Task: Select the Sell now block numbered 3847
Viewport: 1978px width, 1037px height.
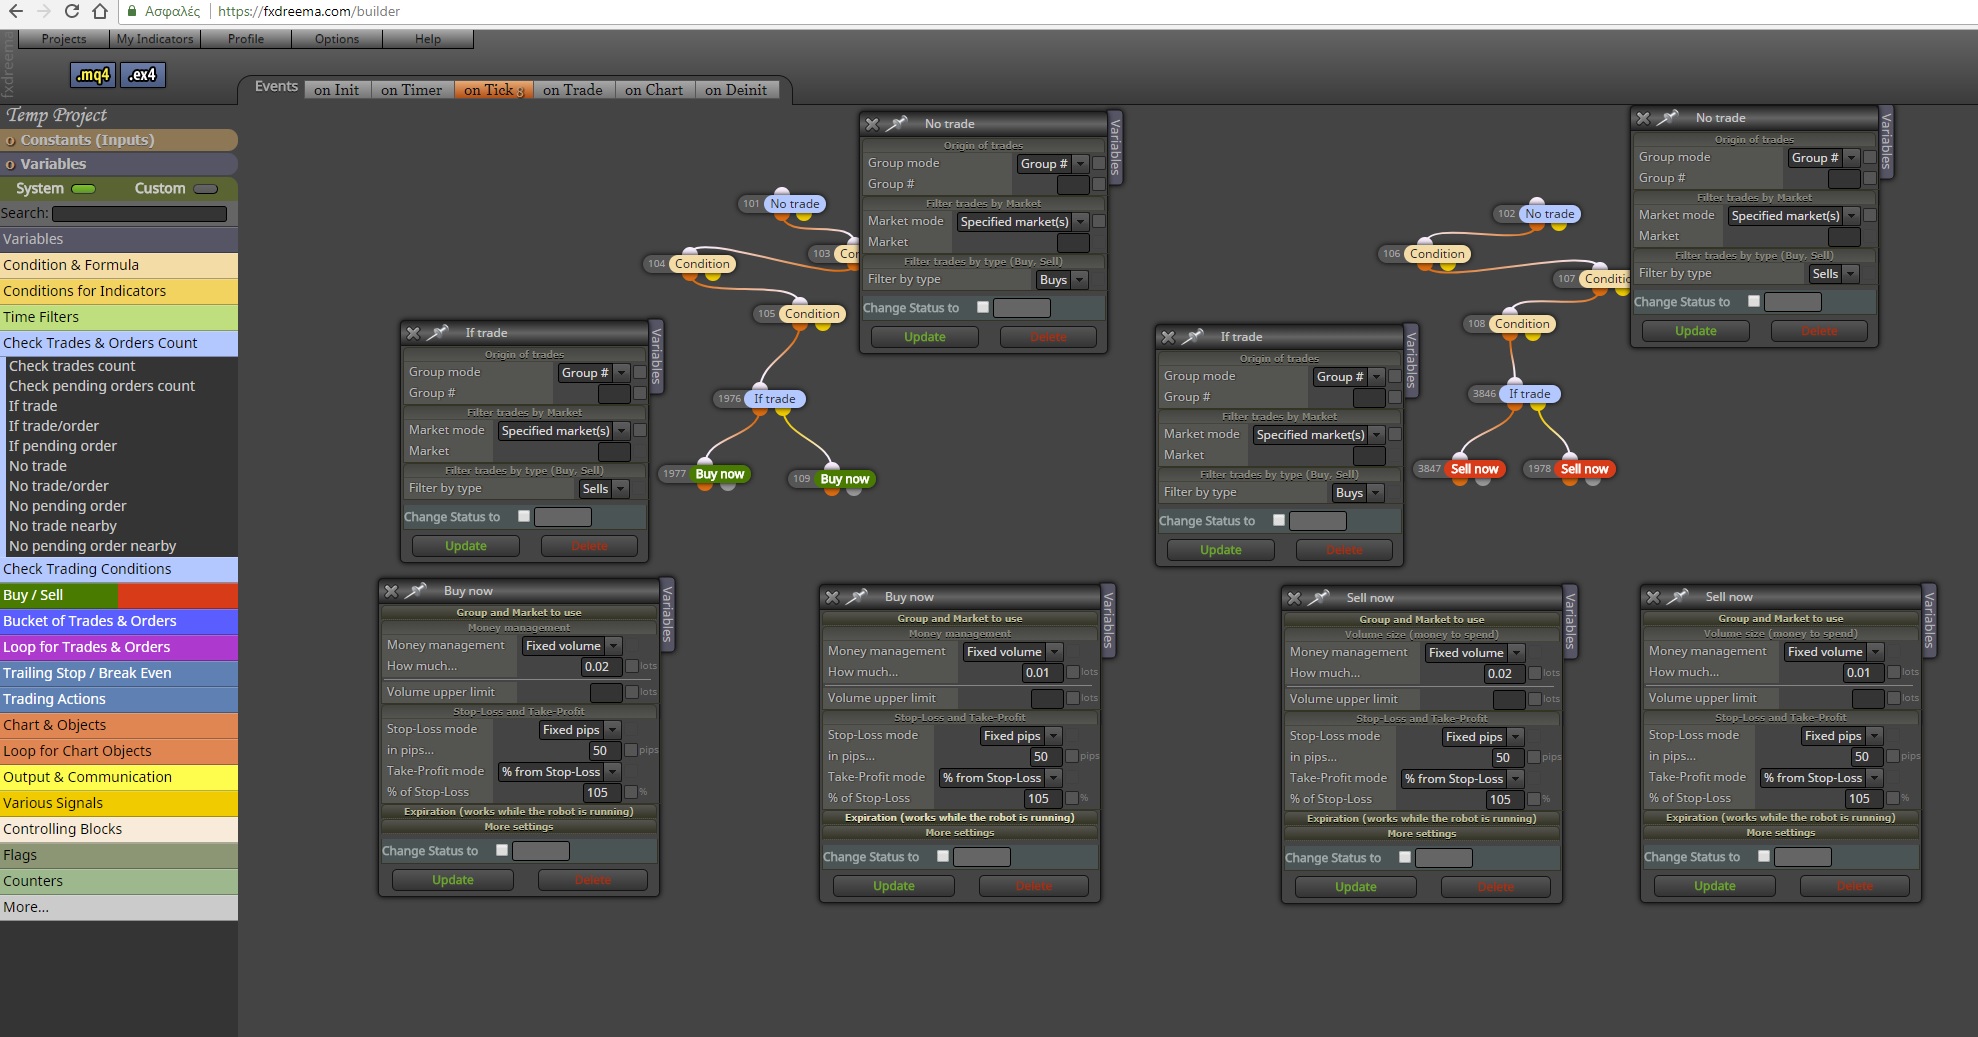Action: tap(1474, 469)
